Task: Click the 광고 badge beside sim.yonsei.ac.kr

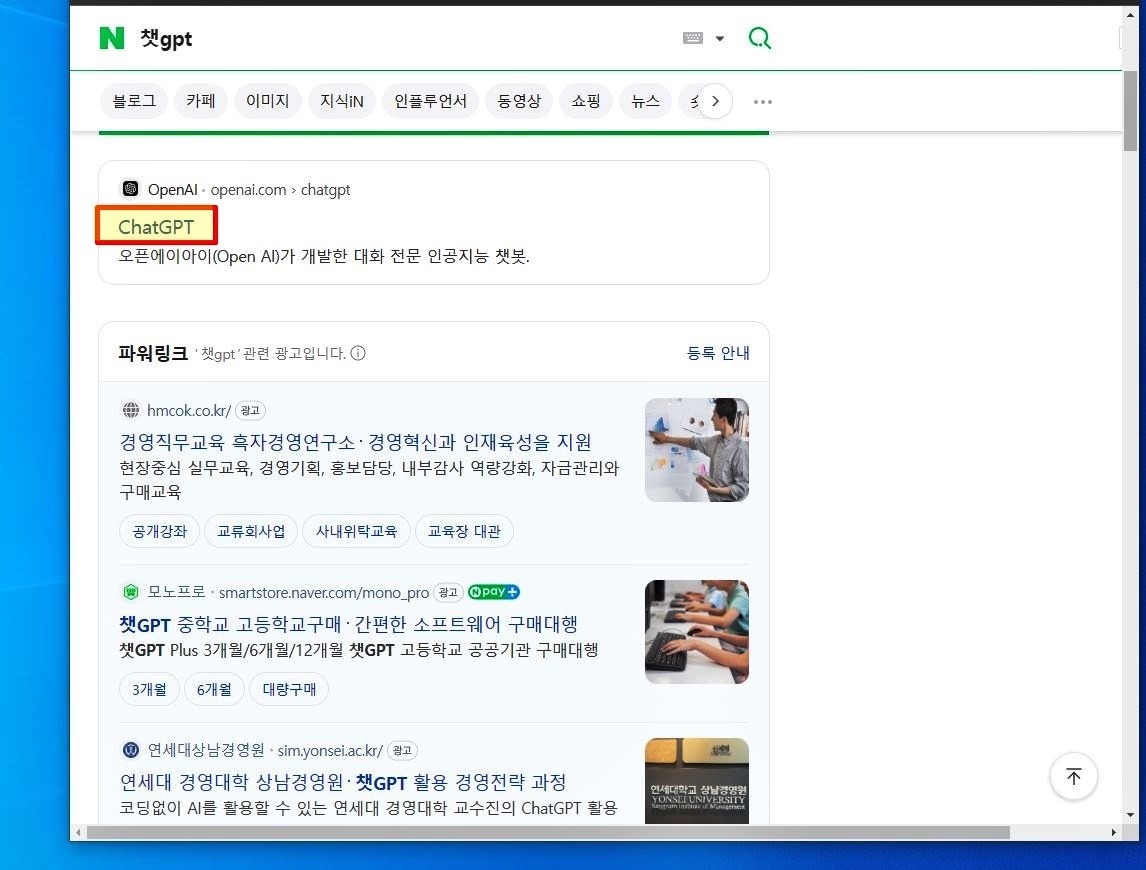Action: [x=402, y=750]
